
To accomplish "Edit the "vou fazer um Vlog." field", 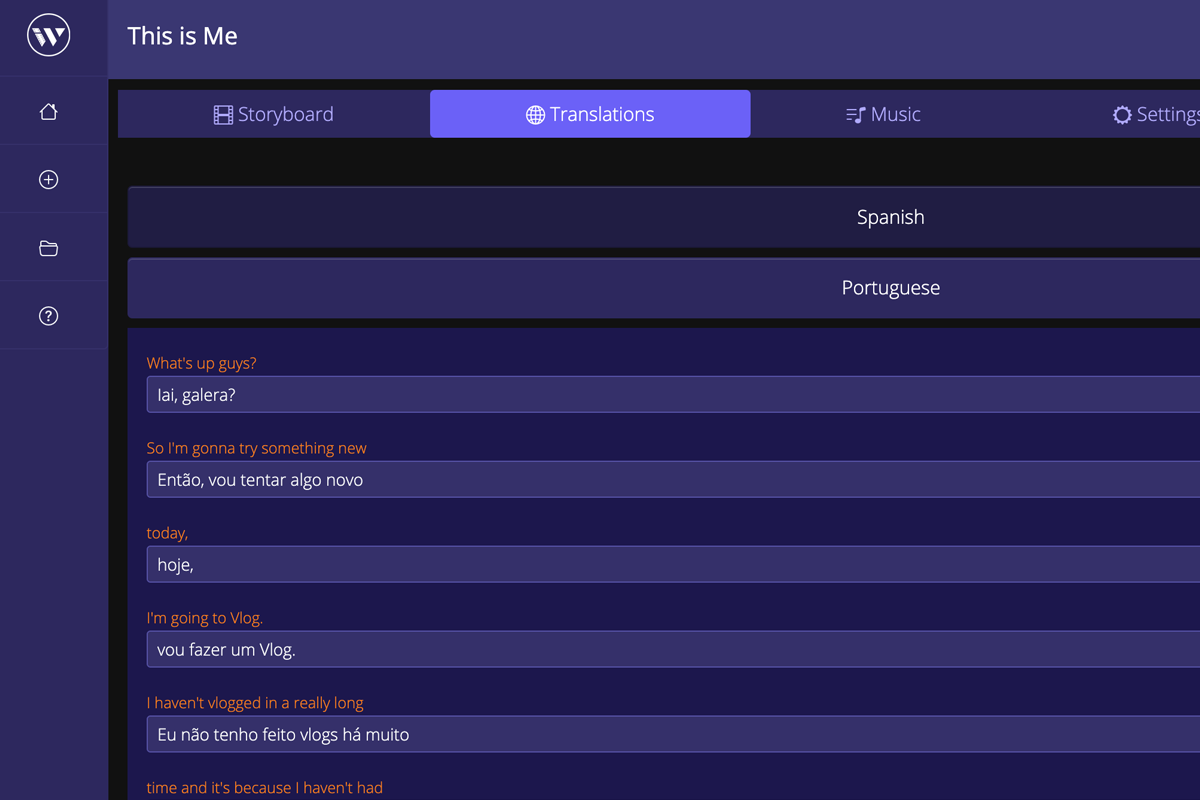I will coord(670,650).
